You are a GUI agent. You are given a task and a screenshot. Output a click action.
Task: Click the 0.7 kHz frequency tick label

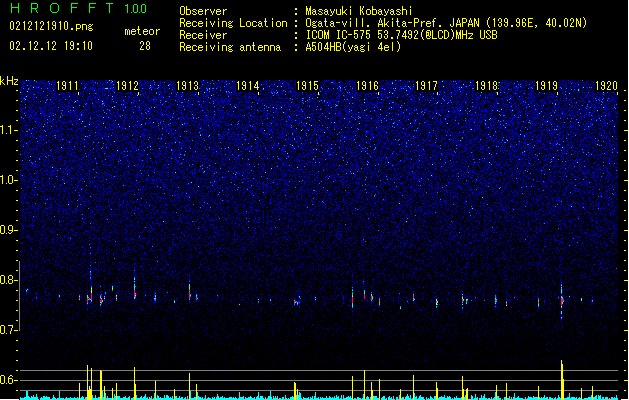9,330
